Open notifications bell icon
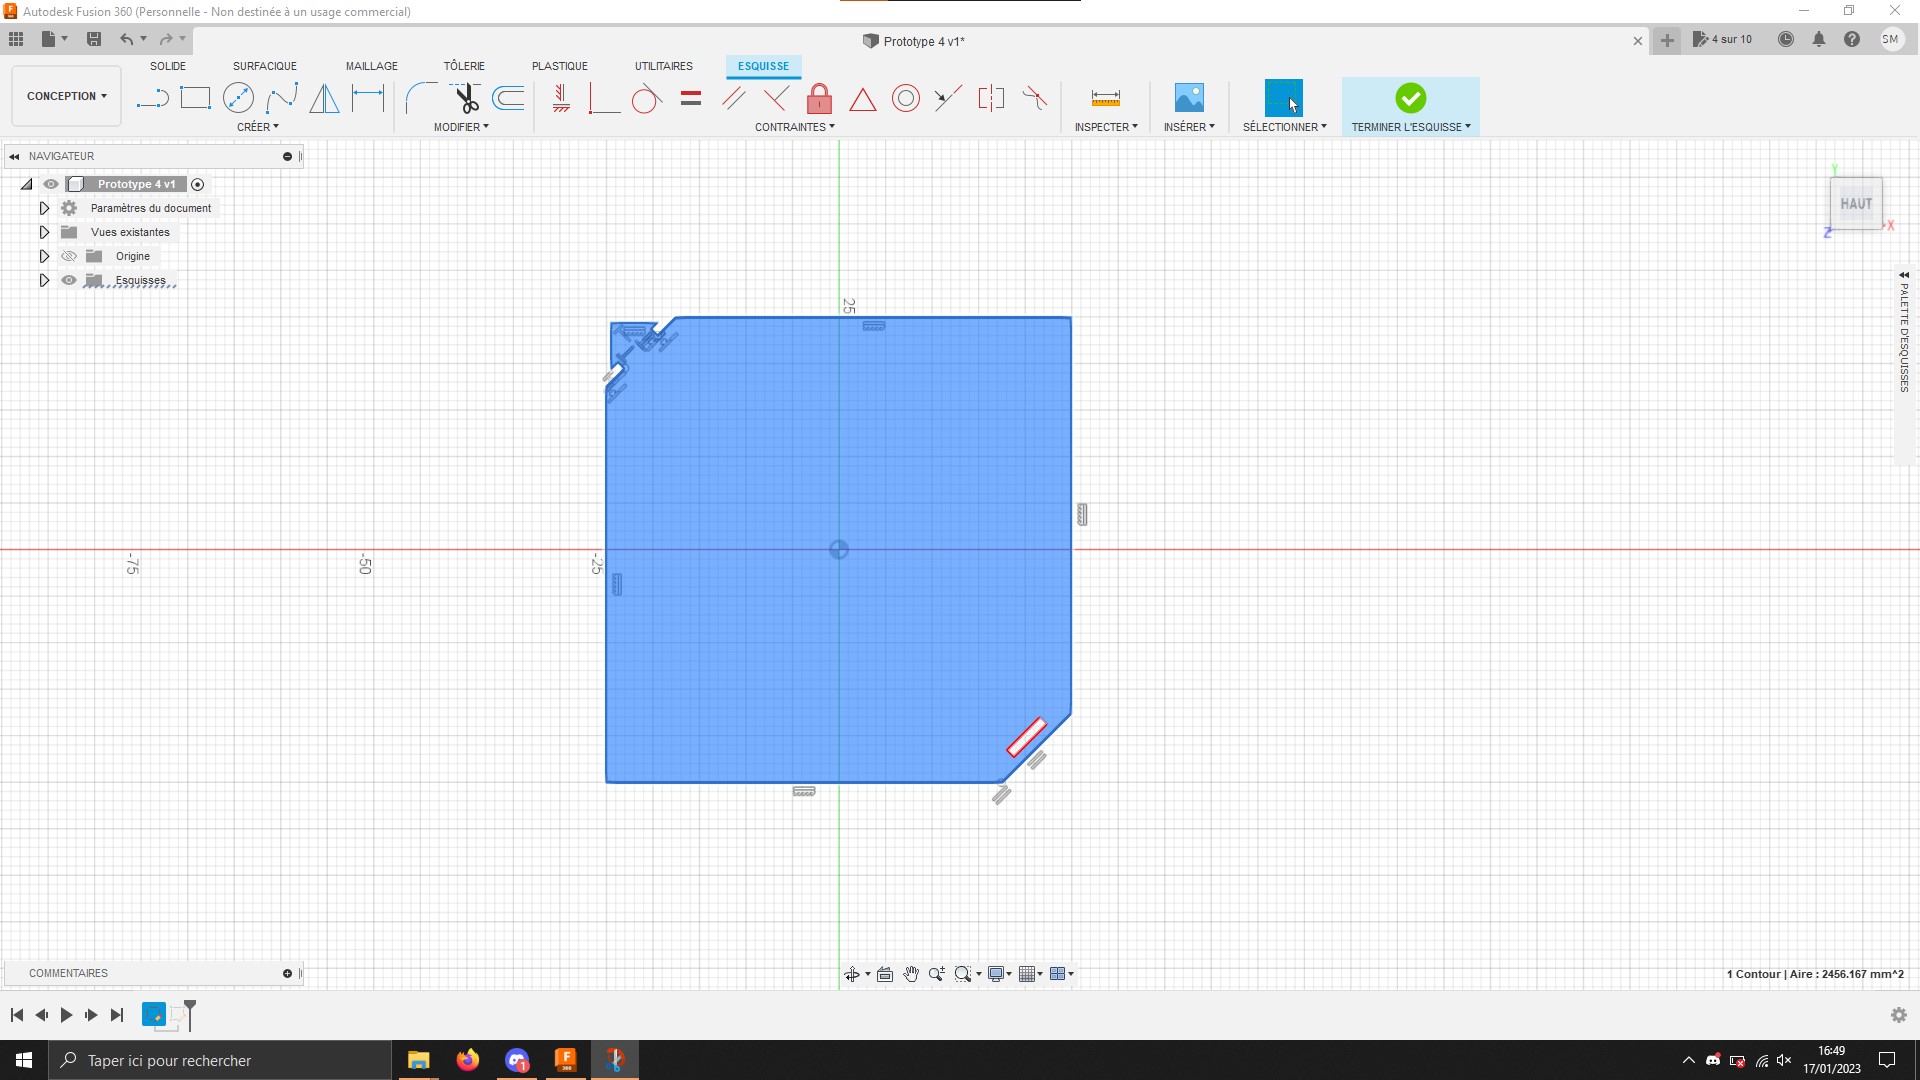The height and width of the screenshot is (1080, 1920). point(1819,39)
